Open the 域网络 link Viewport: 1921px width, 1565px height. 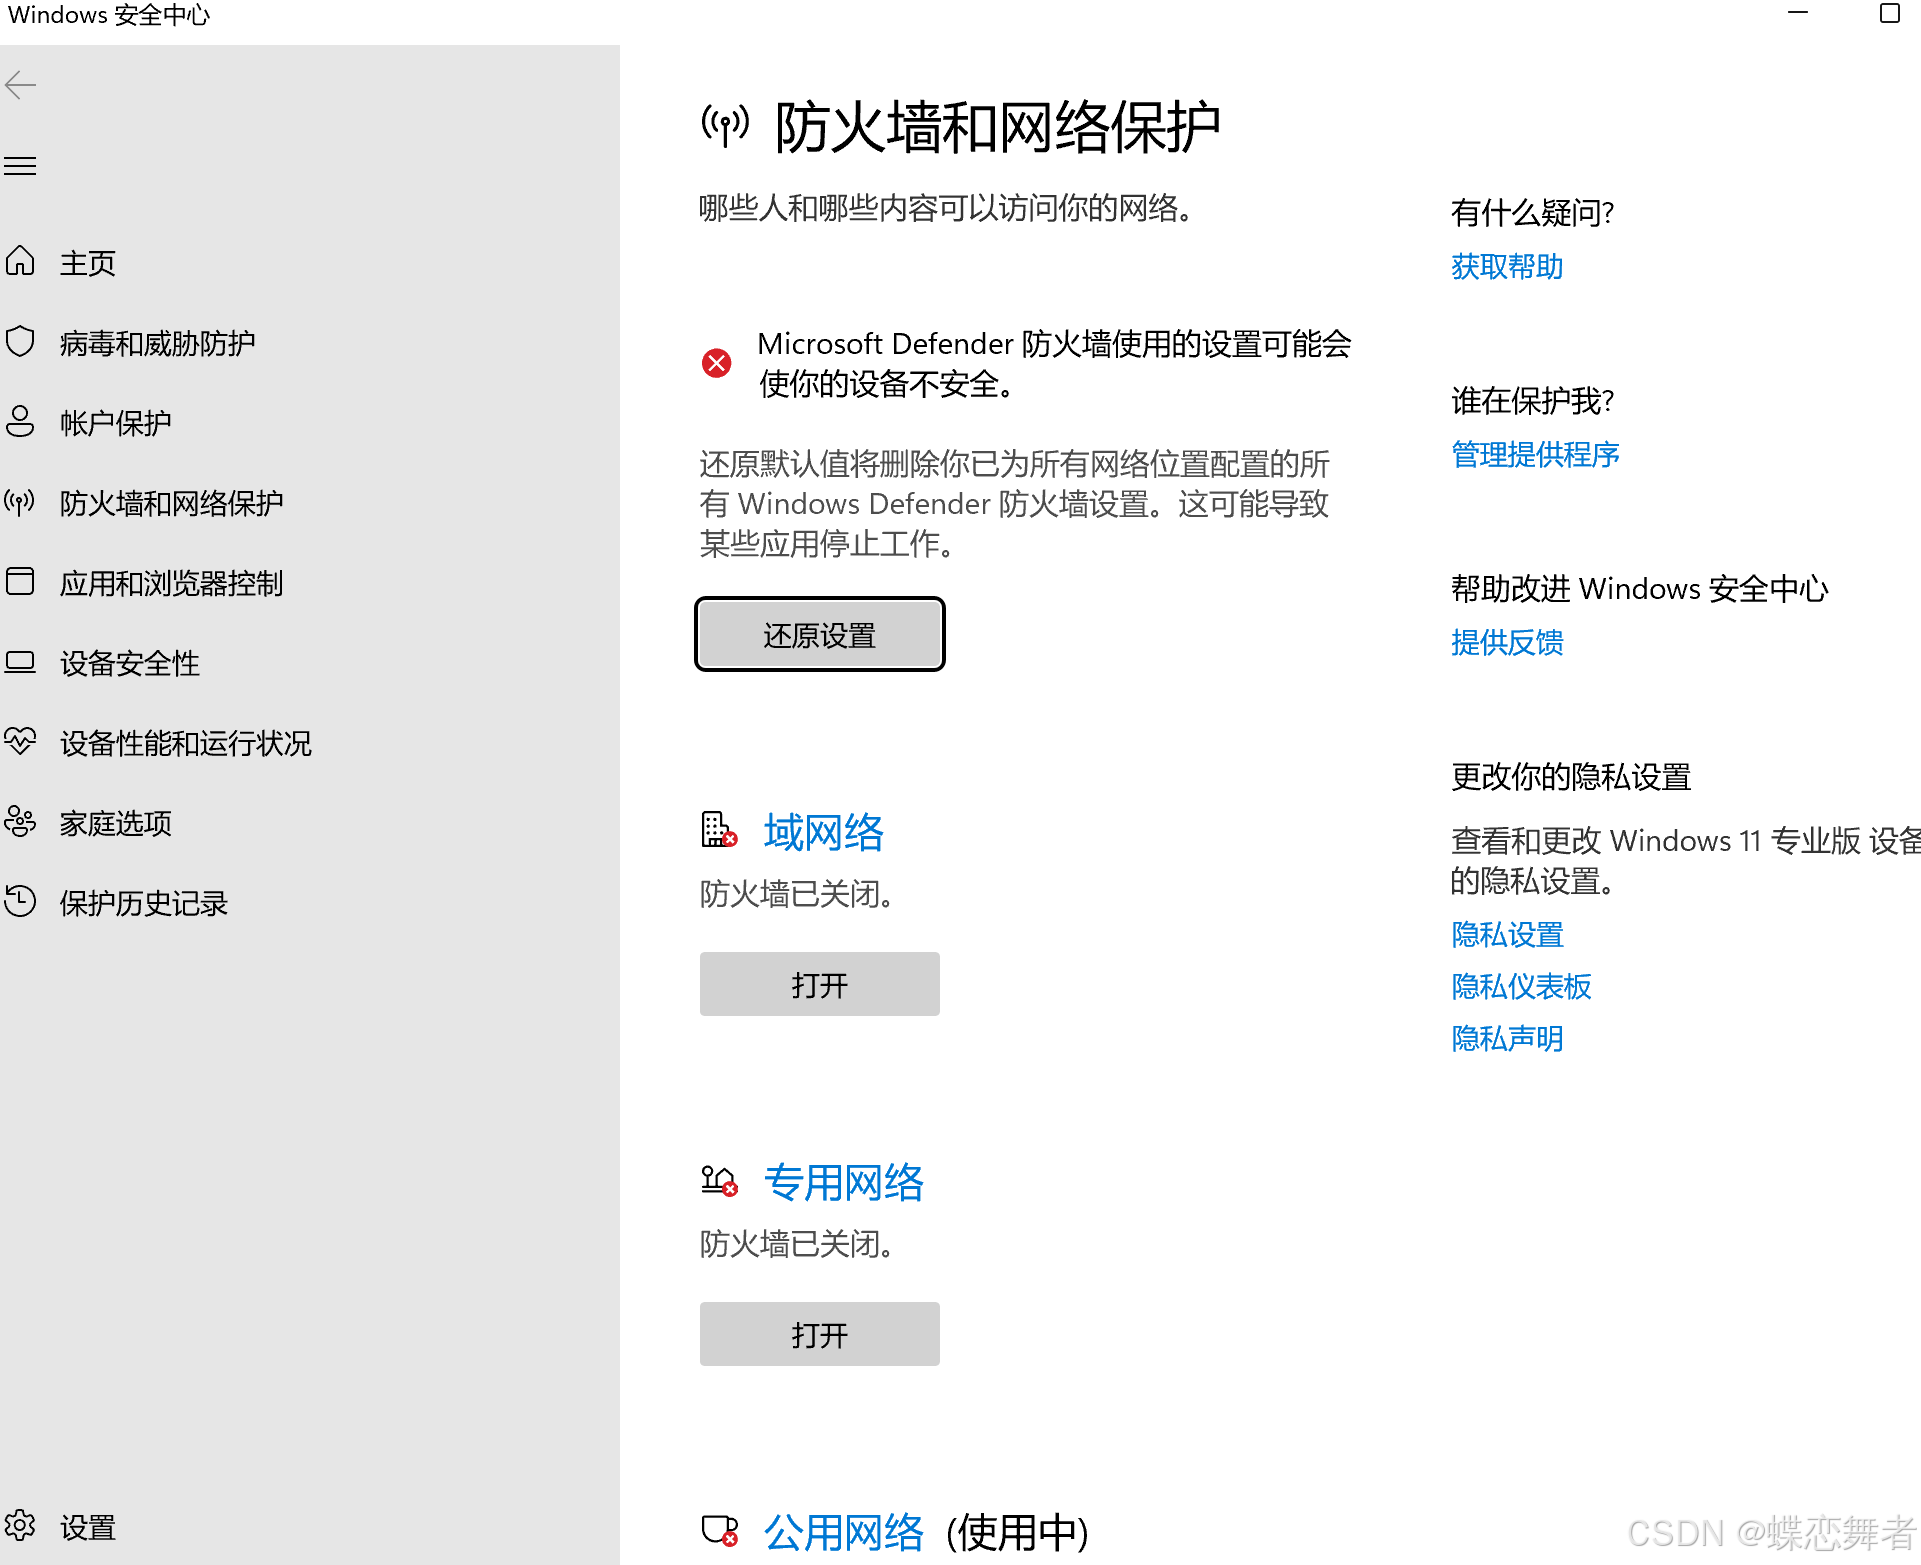[823, 833]
